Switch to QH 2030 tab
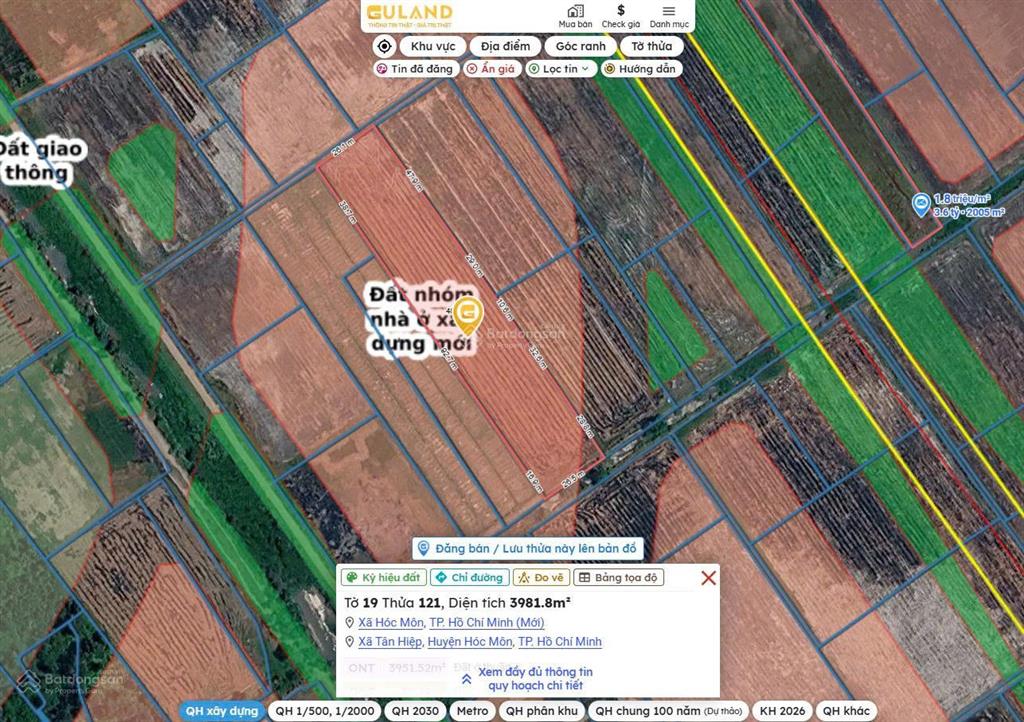 415,711
